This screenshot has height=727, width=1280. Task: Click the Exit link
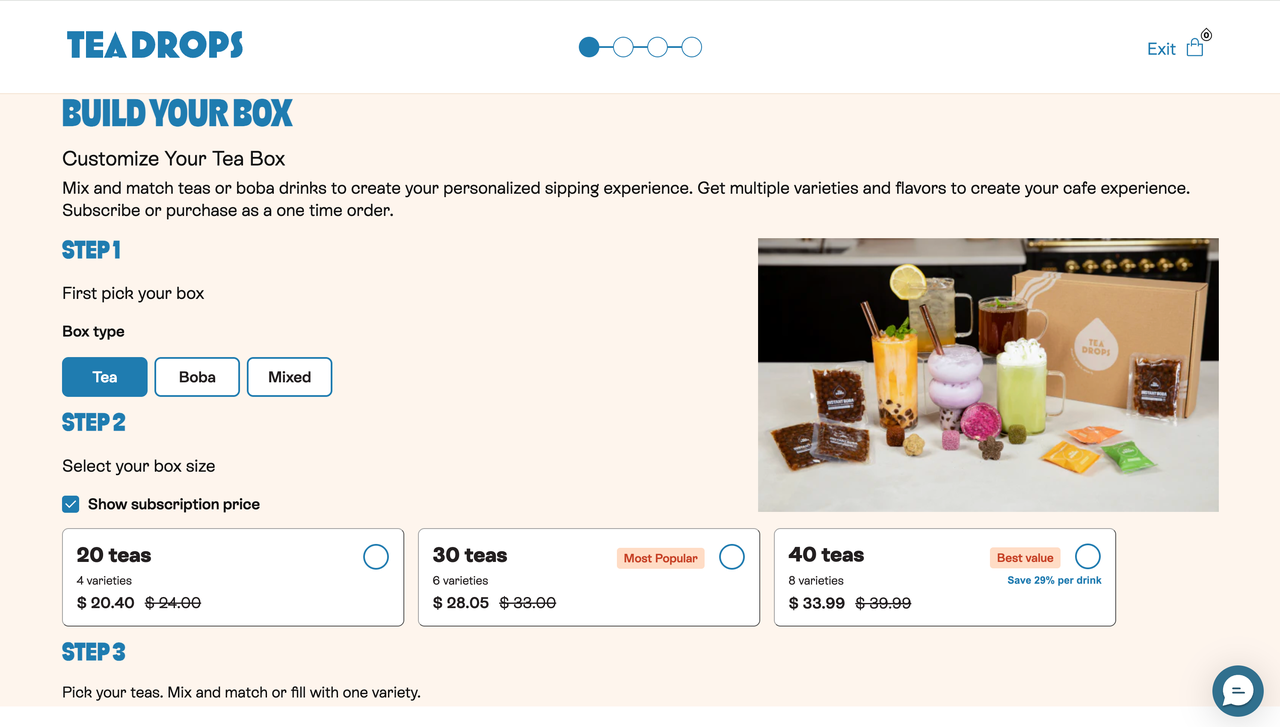tap(1161, 49)
